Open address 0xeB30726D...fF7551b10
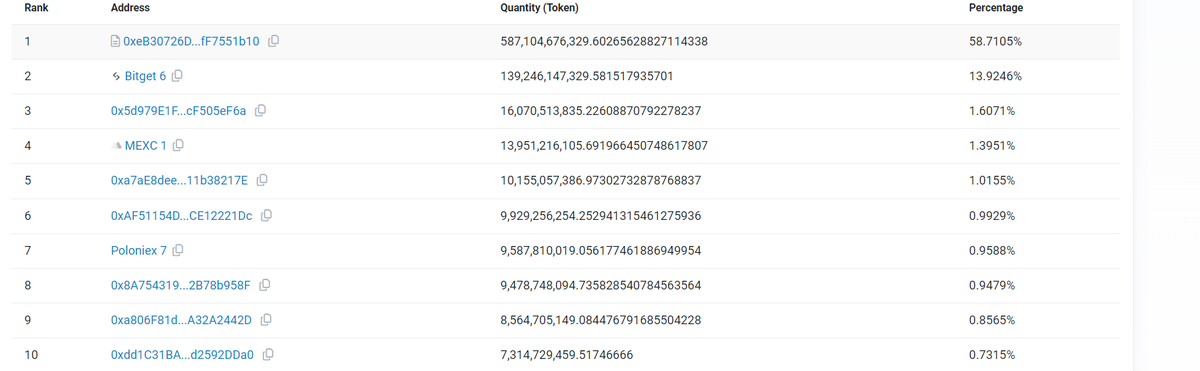 192,41
